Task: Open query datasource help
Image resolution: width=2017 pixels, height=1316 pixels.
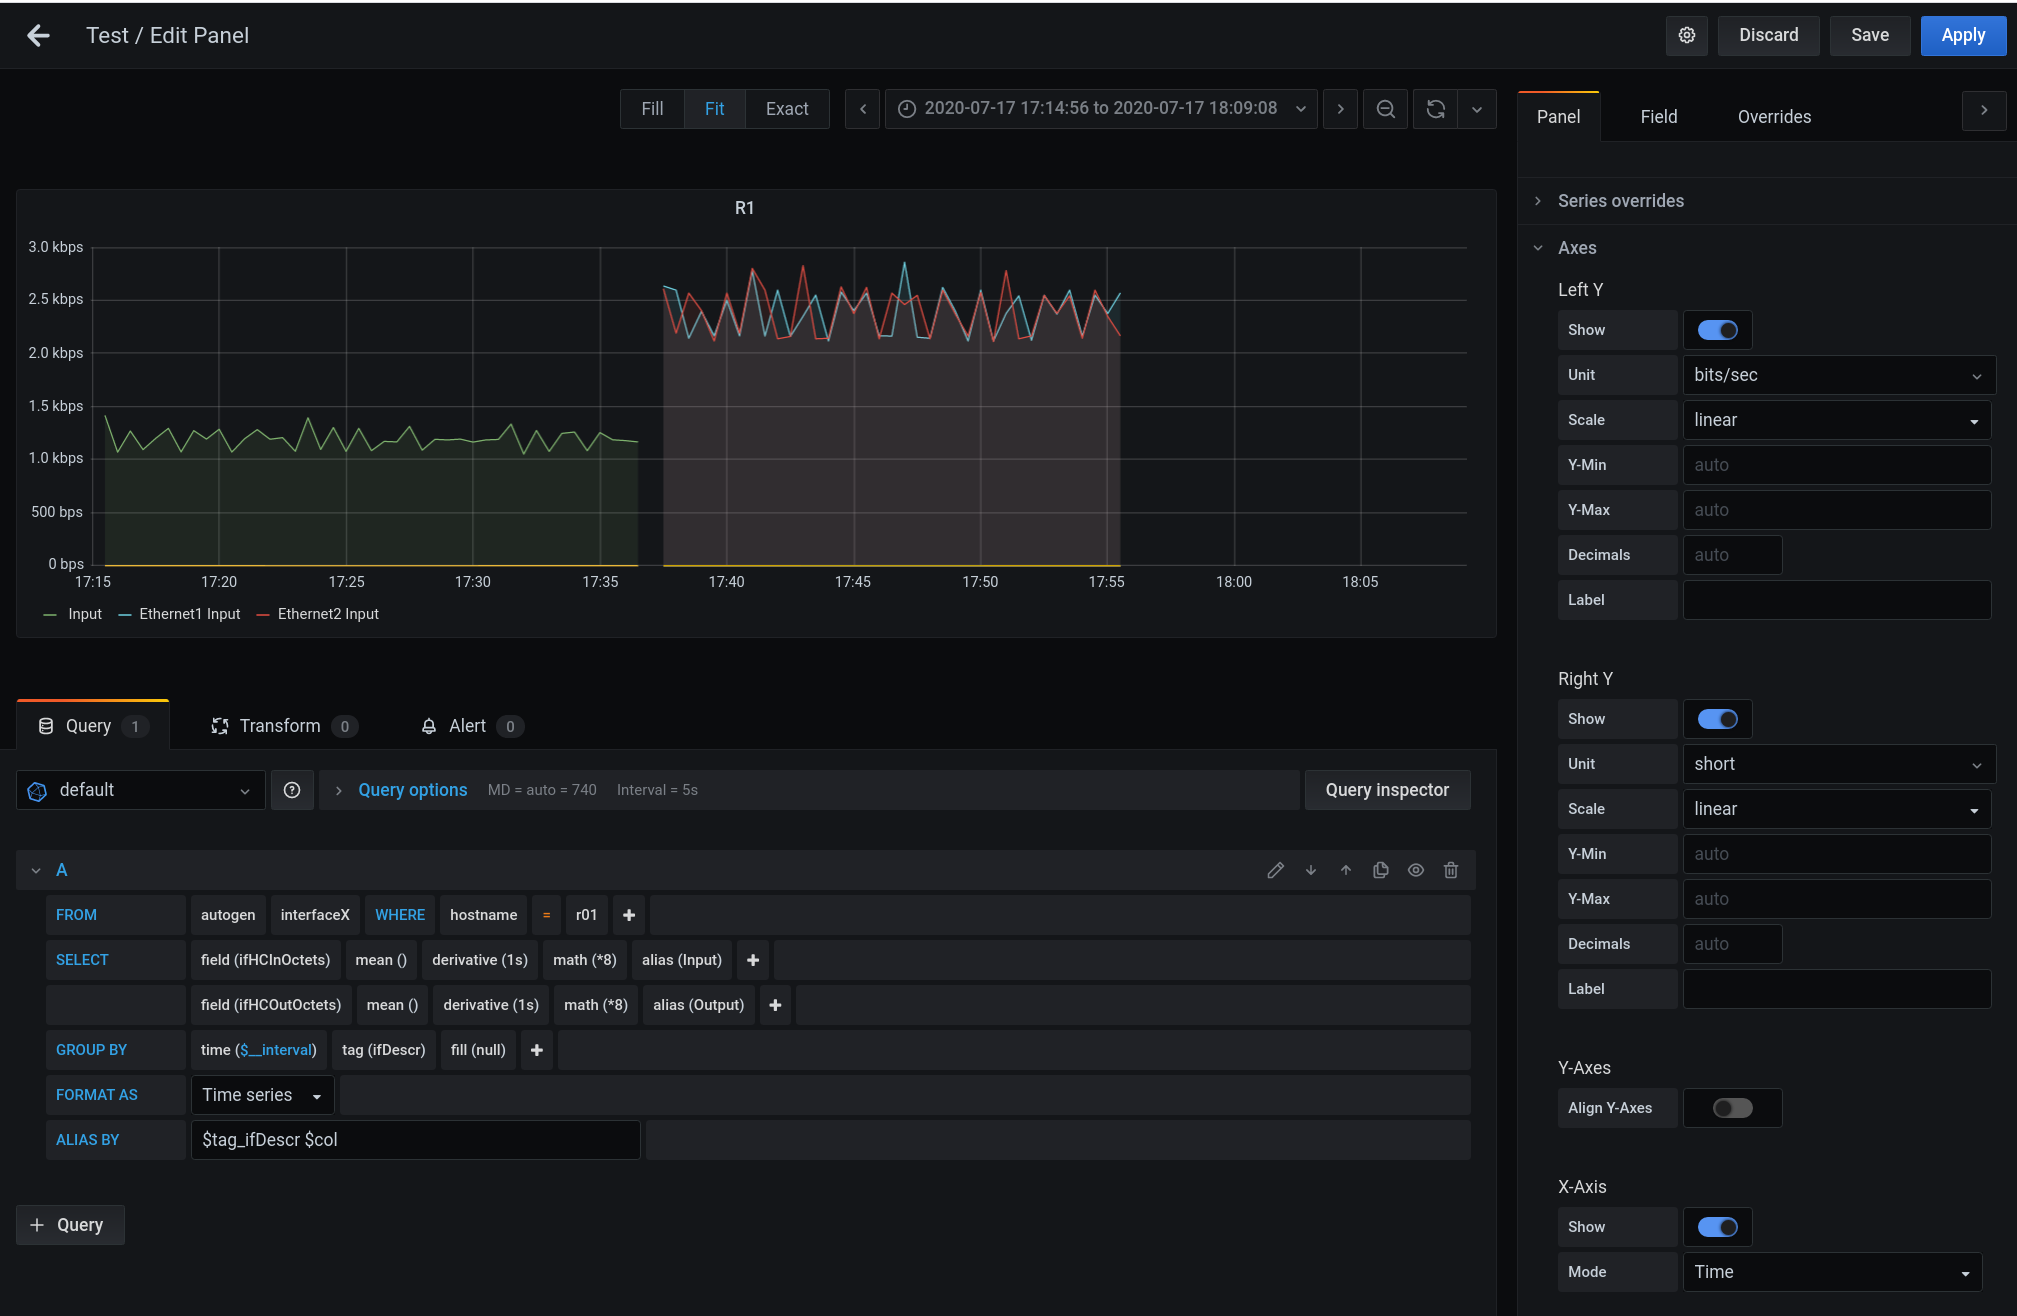Action: pos(292,790)
